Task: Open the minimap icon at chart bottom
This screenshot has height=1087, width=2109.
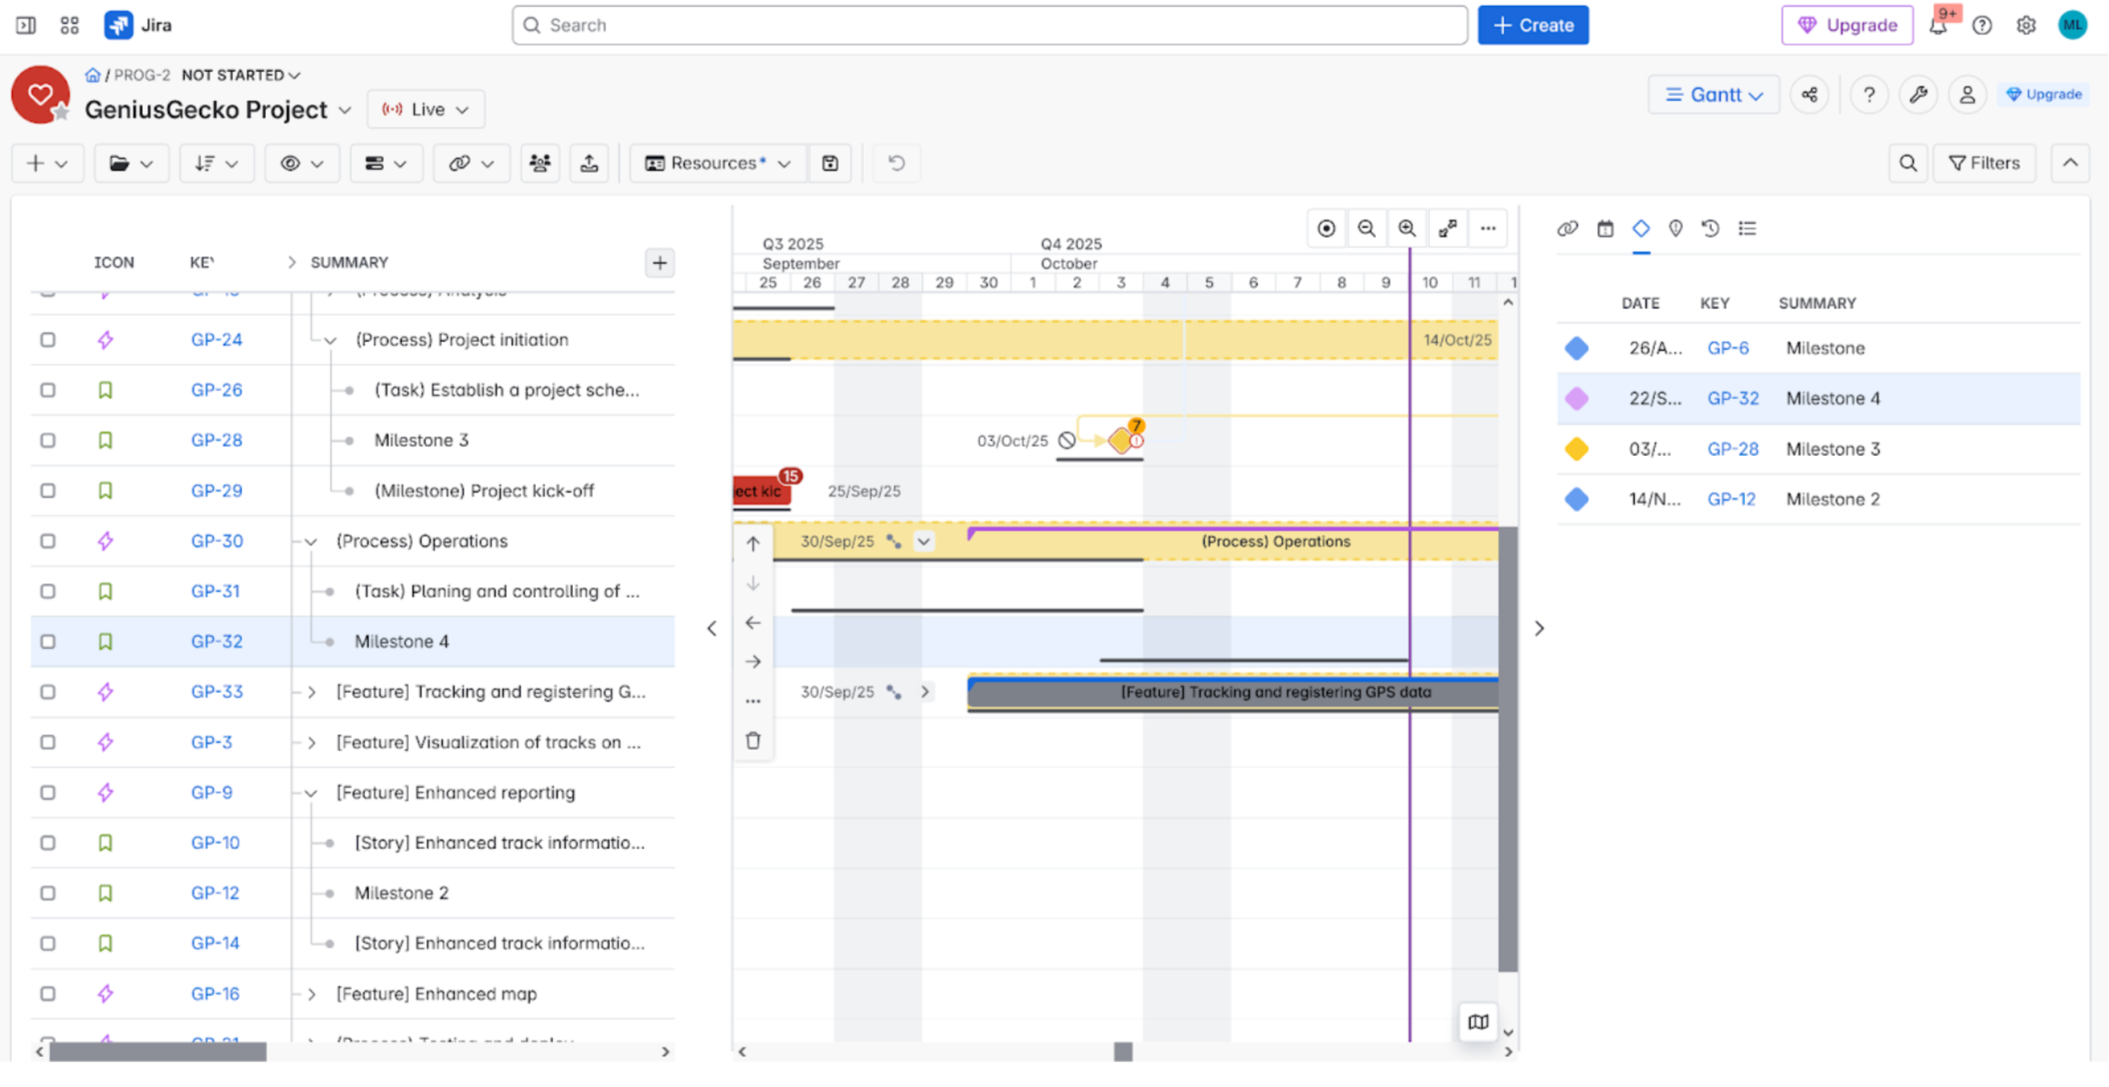Action: 1478,1021
